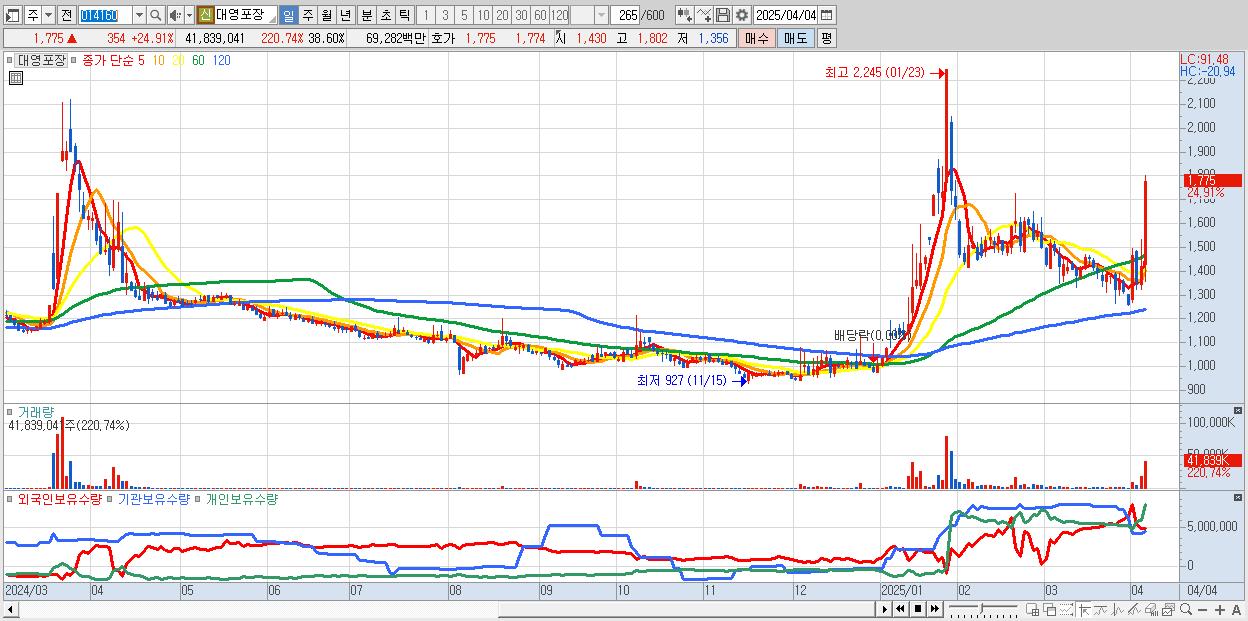Viewport: 1248px width, 621px height.
Task: Click the bottom magnifier zoom icon
Action: click(x=1185, y=609)
